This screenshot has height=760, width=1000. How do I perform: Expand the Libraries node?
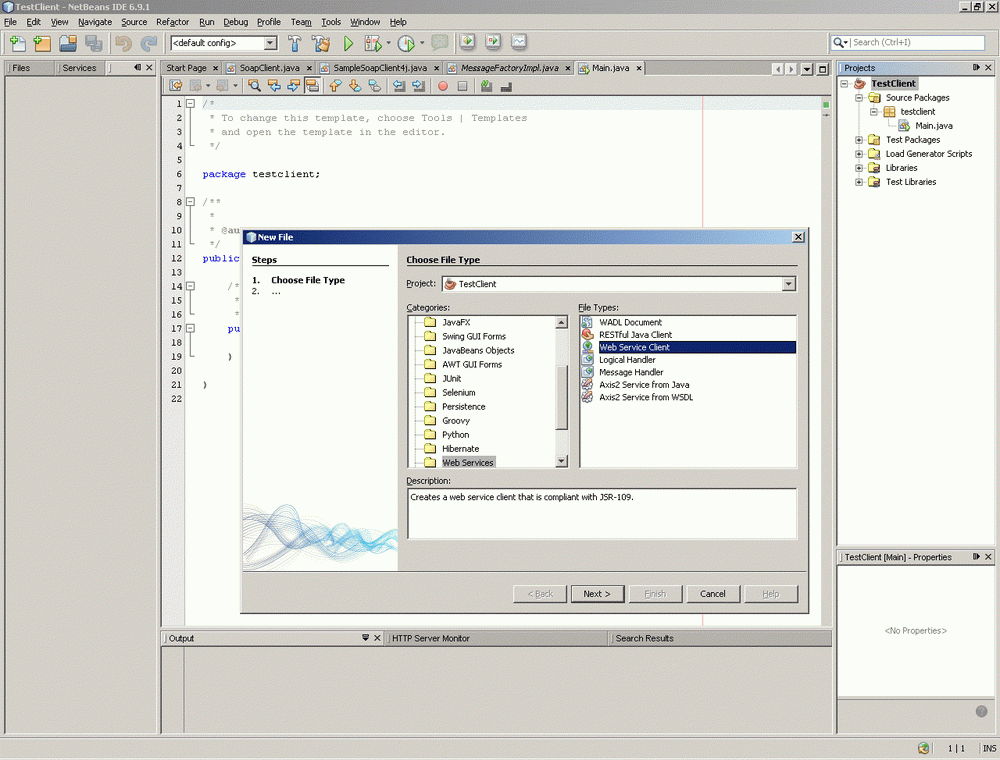(x=859, y=168)
